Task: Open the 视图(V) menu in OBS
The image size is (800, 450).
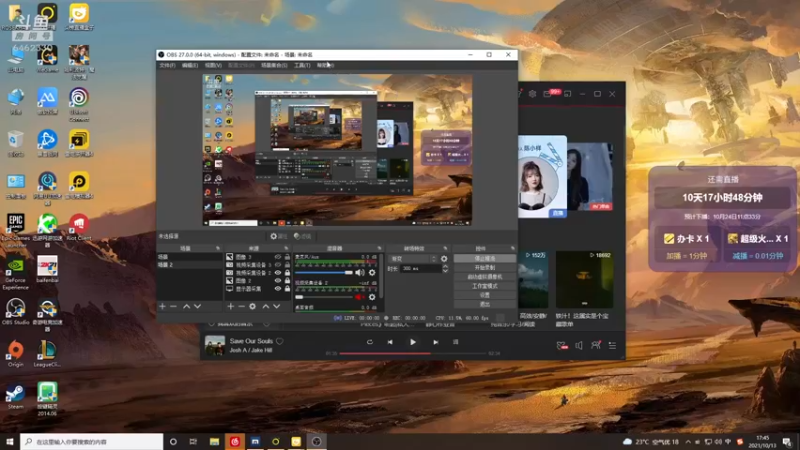Action: (x=213, y=65)
